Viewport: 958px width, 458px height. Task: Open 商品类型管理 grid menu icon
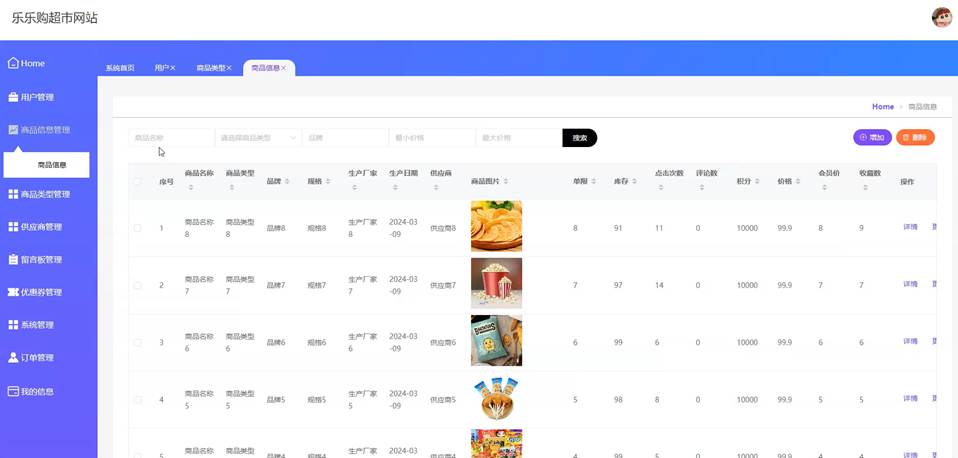pos(13,194)
